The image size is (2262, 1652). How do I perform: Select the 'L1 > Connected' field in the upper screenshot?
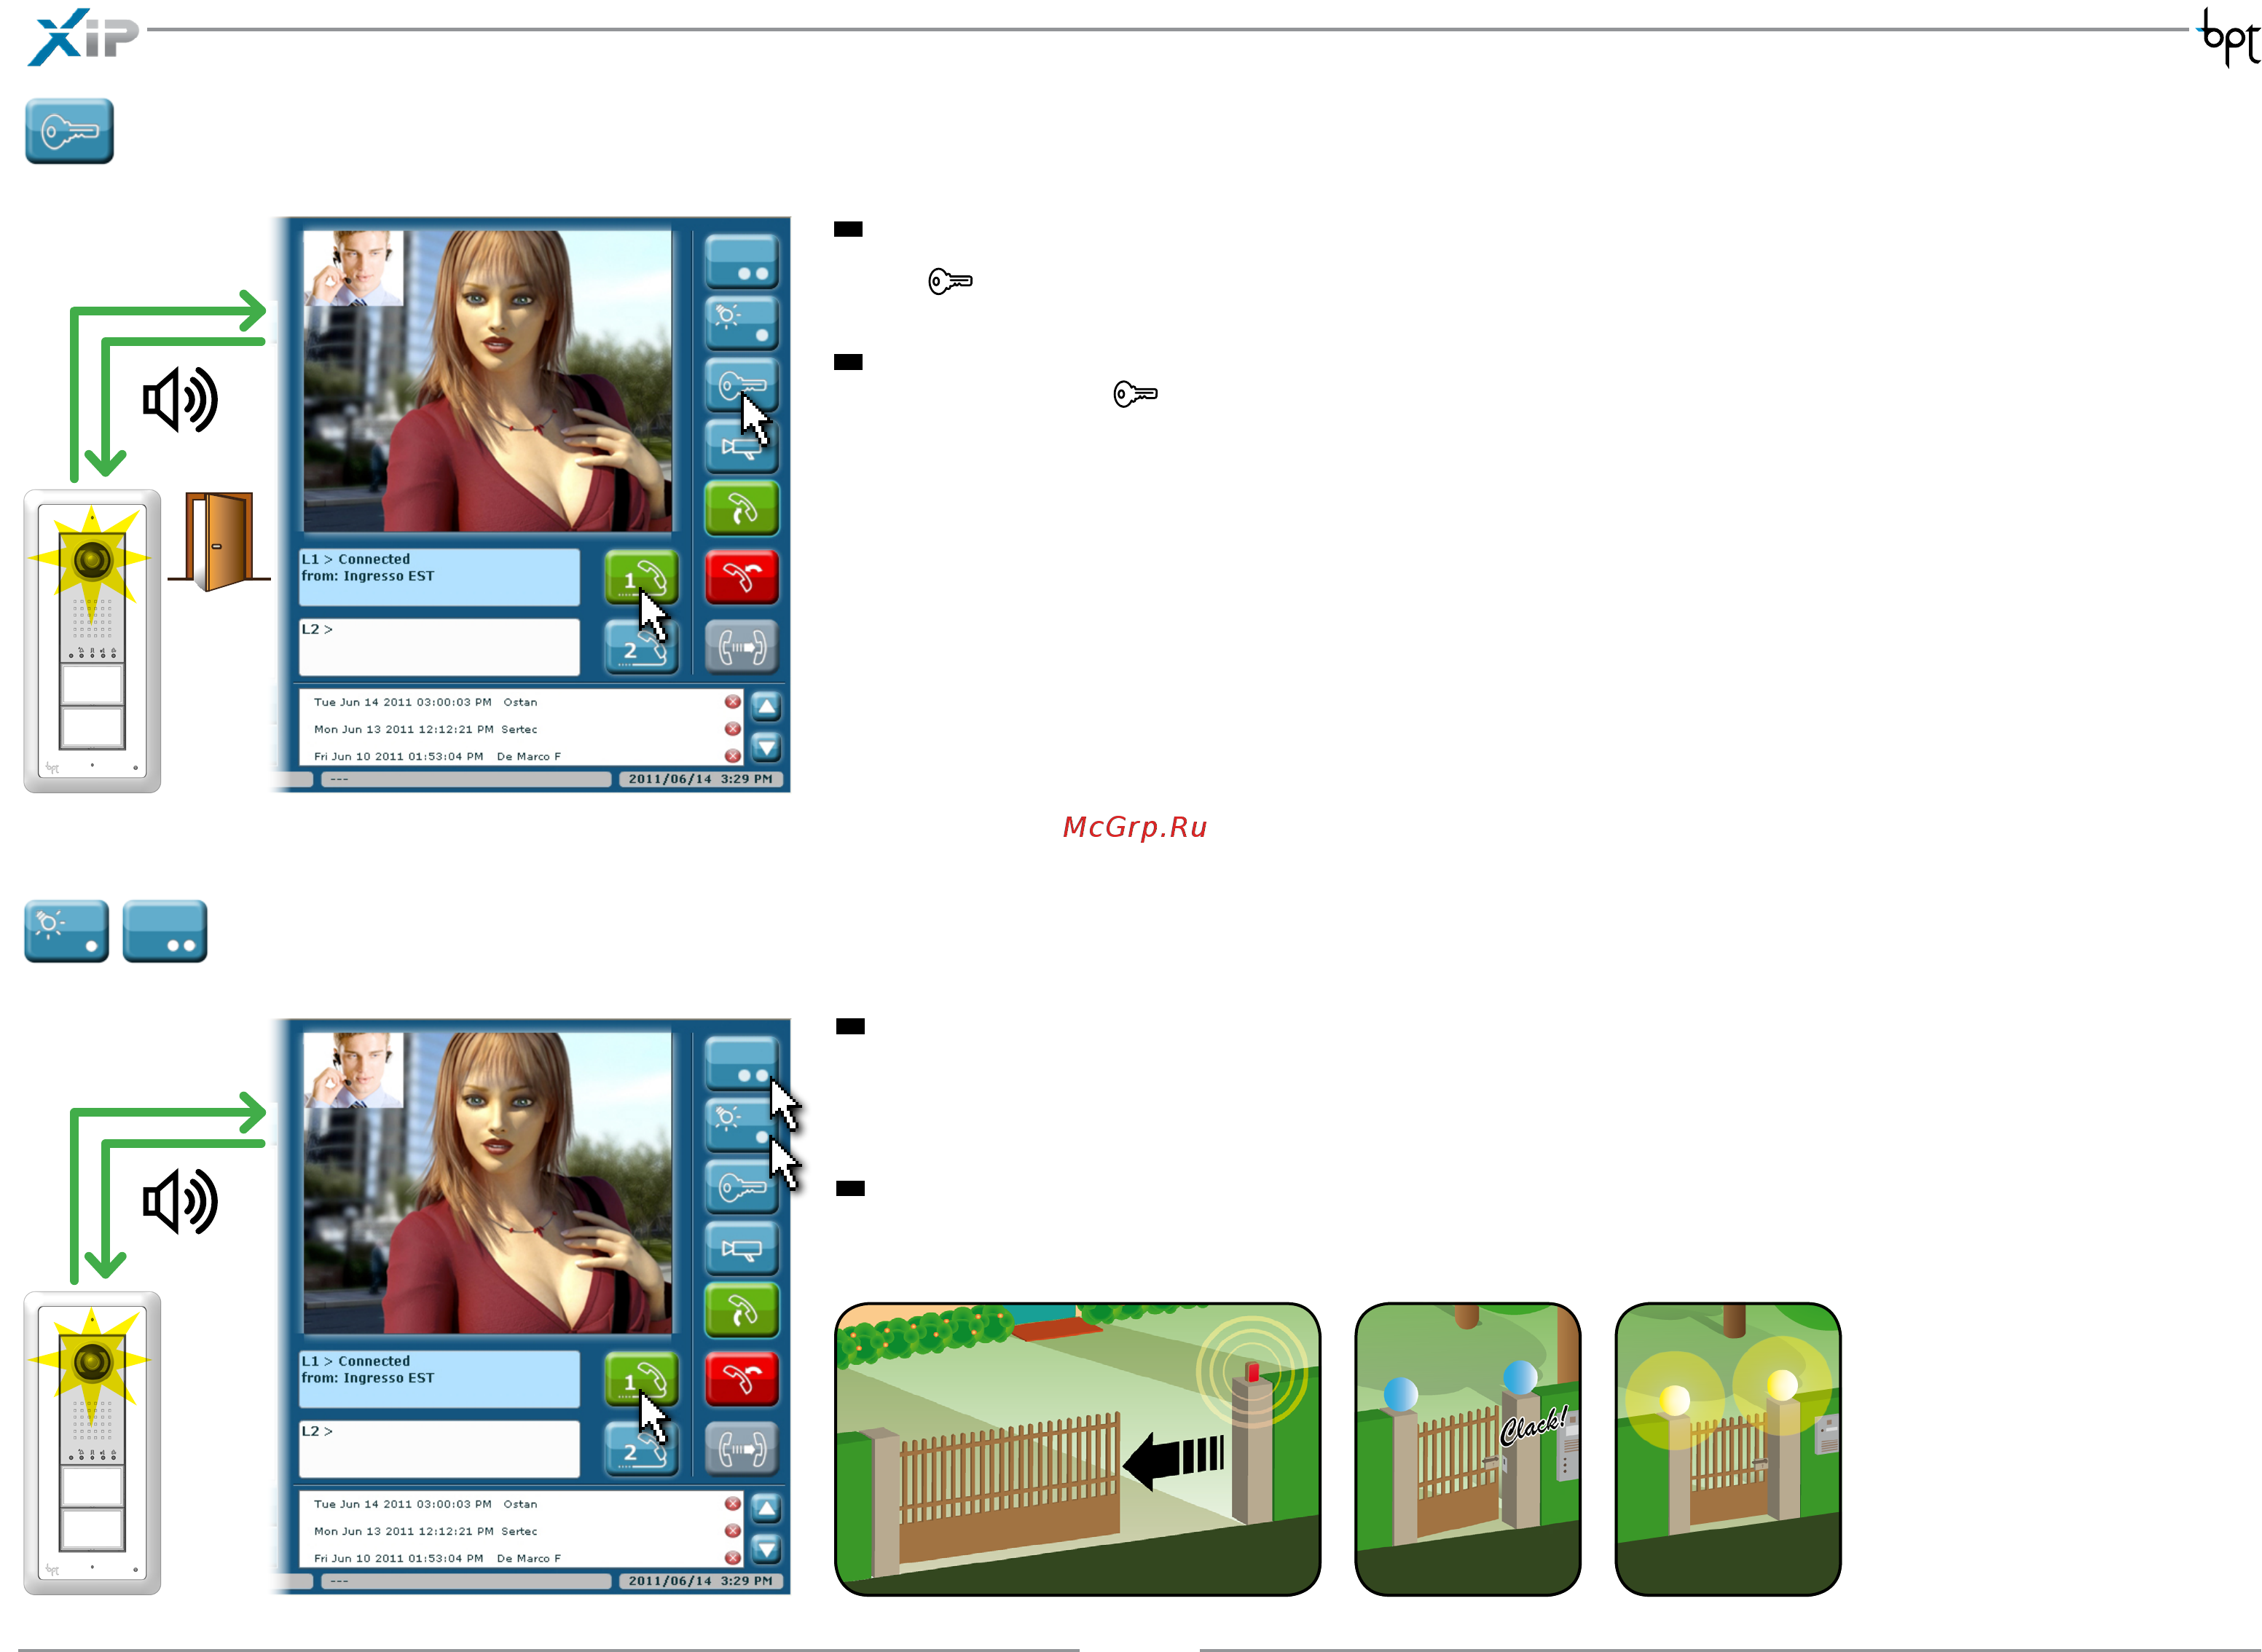(x=439, y=577)
